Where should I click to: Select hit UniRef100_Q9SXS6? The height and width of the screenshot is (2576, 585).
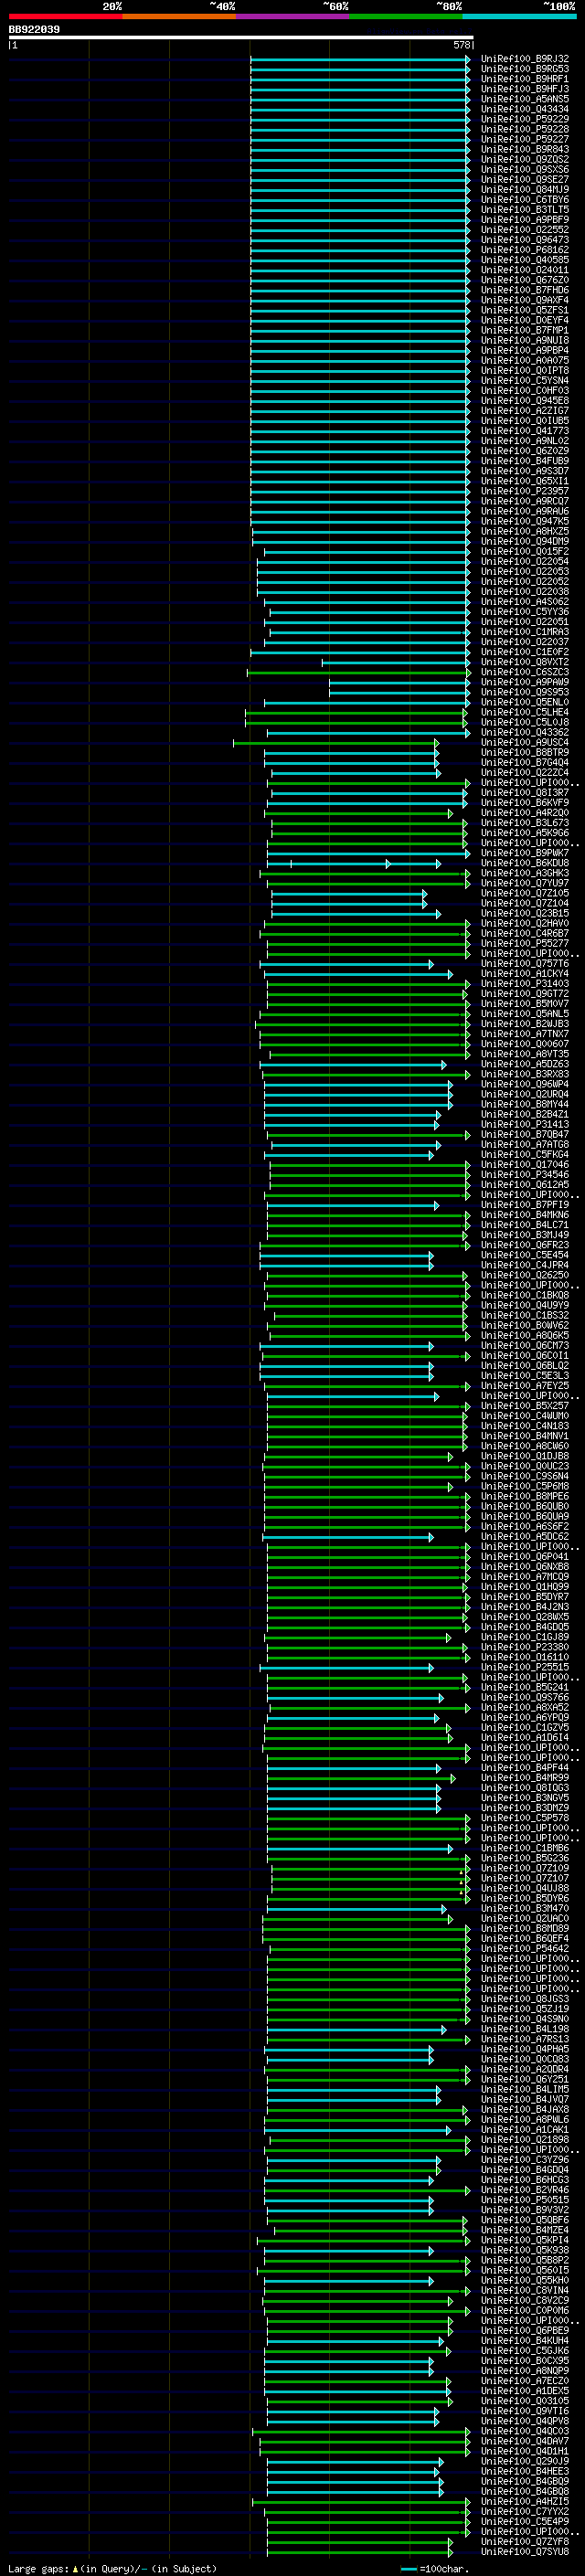525,169
